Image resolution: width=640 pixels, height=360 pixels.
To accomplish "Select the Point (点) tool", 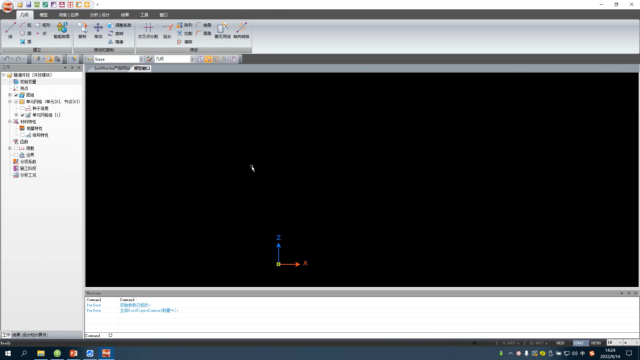I will coord(41,33).
